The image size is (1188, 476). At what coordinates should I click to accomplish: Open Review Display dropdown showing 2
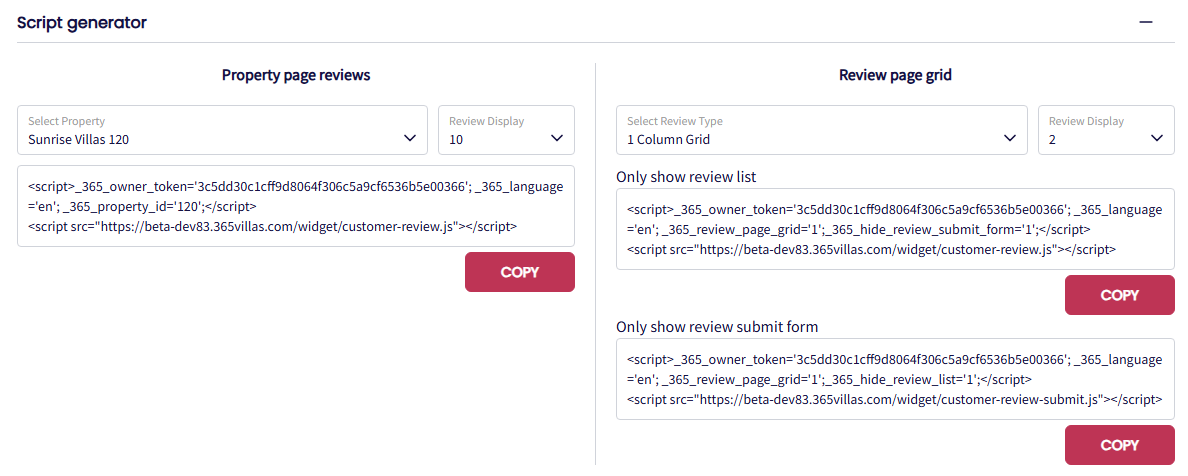pyautogui.click(x=1106, y=130)
